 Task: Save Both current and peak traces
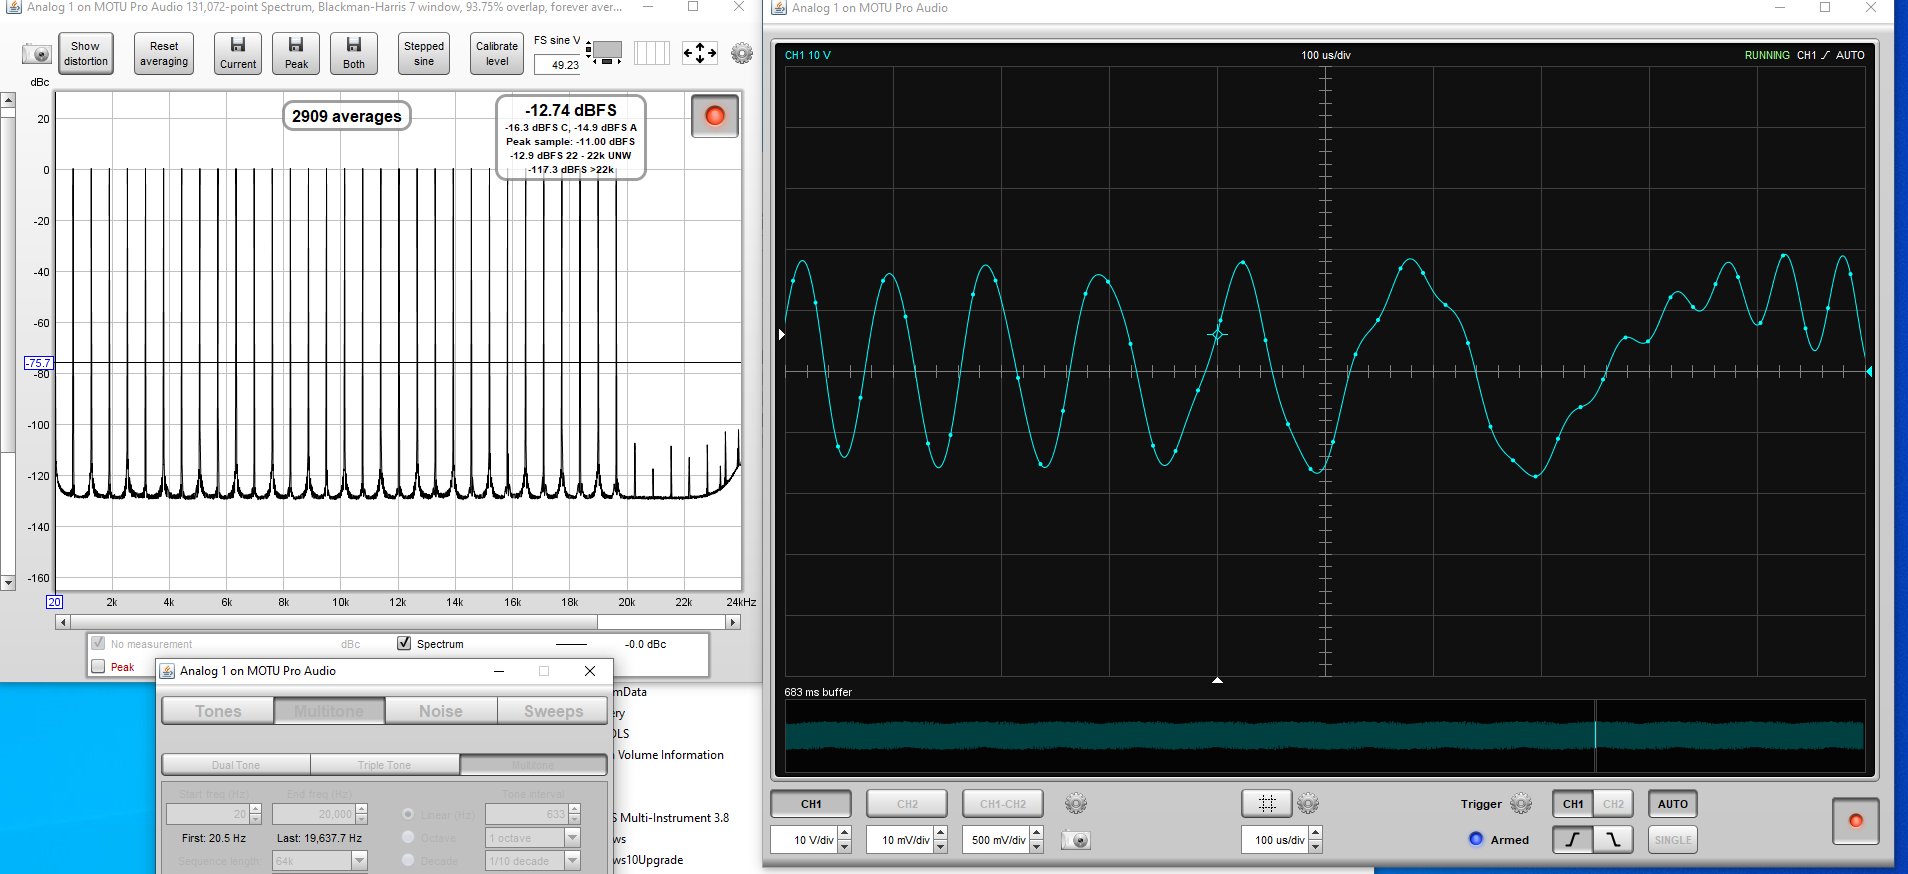[354, 53]
